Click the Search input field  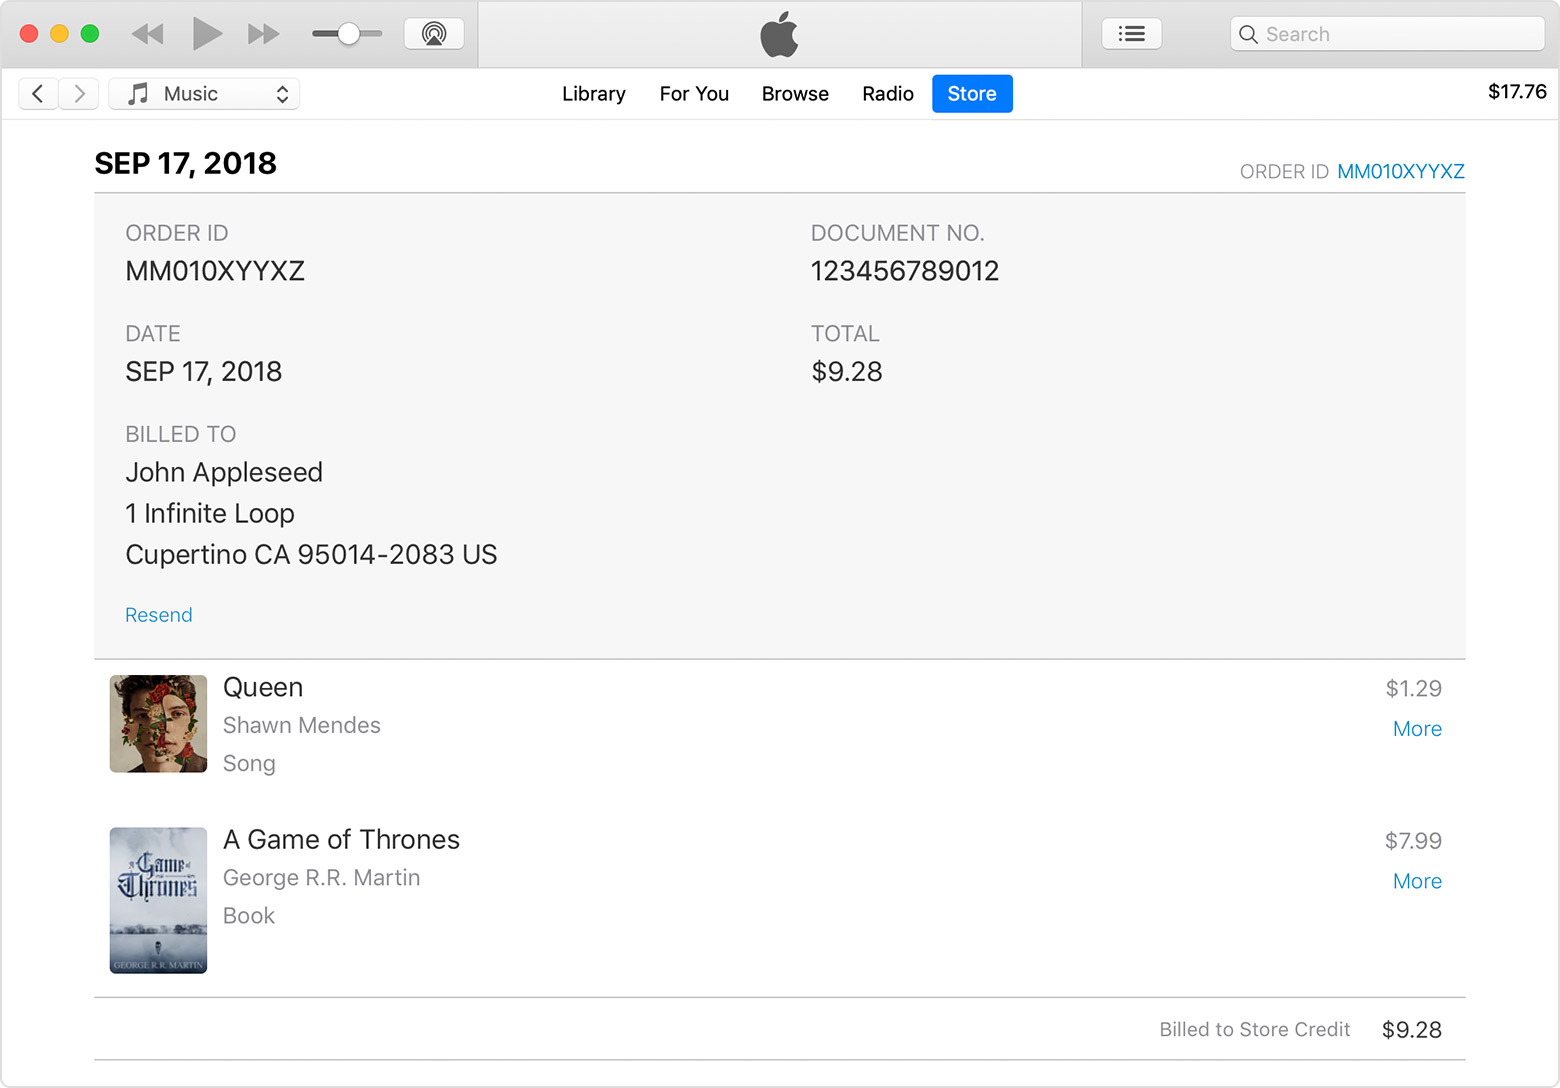point(1387,34)
